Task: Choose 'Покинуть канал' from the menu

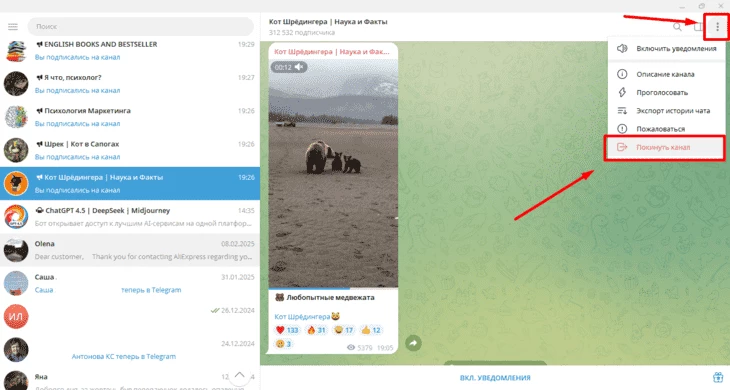Action: click(x=664, y=148)
